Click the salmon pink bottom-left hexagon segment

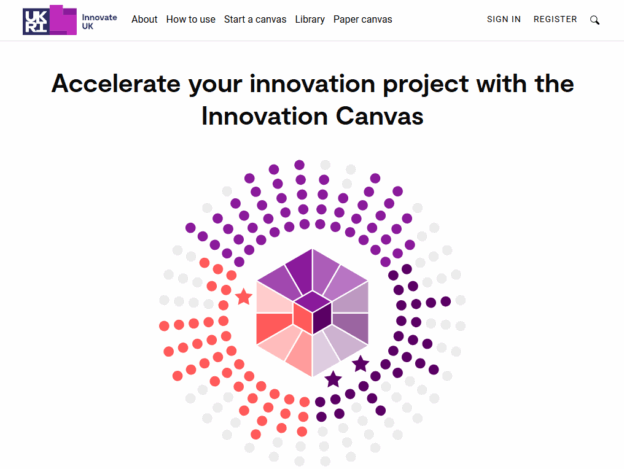299,354
